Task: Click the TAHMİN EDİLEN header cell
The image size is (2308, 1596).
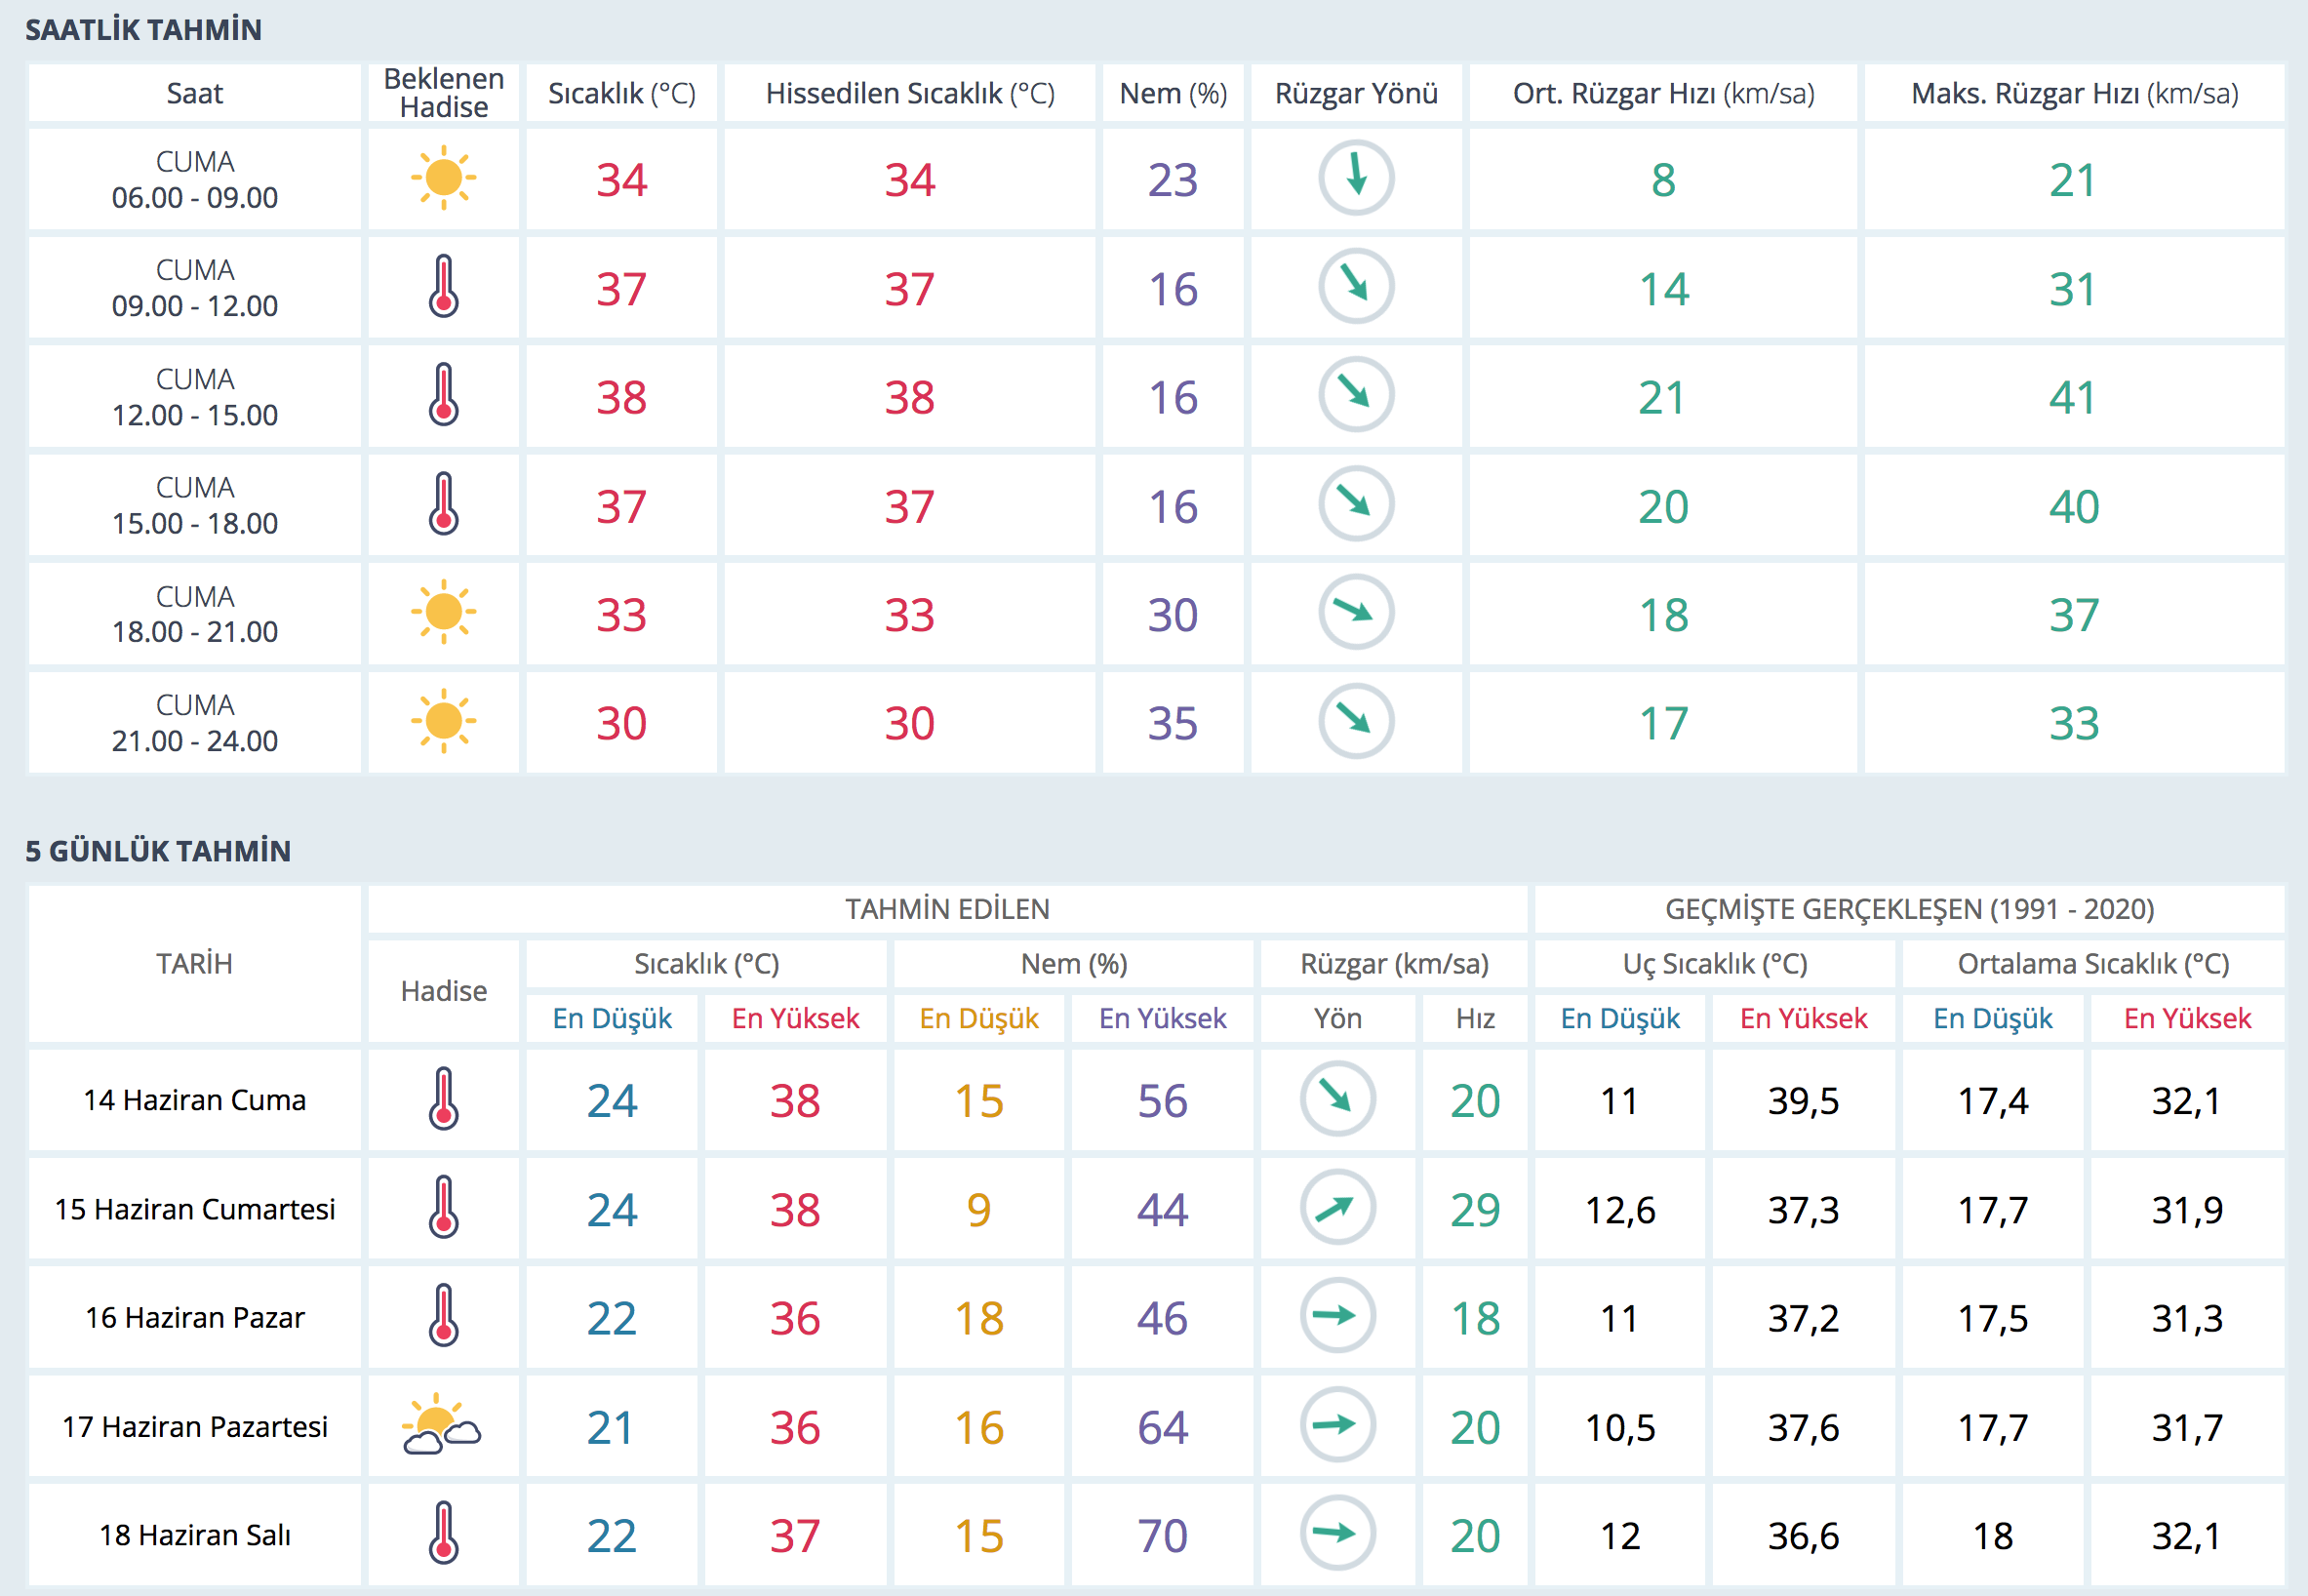Action: coord(946,909)
